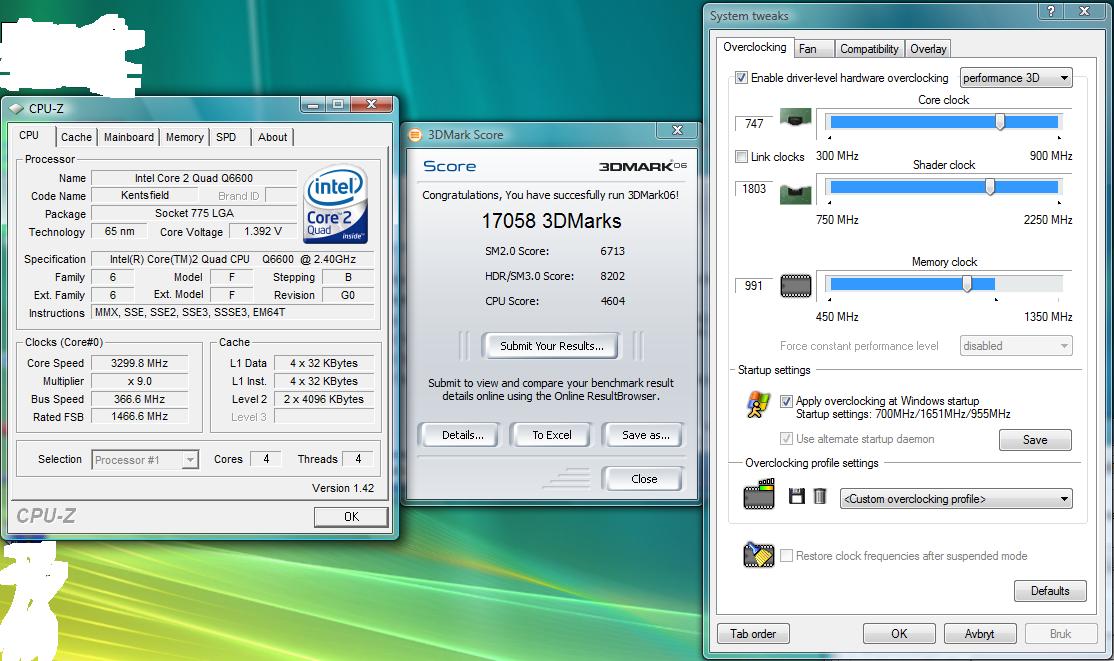The height and width of the screenshot is (661, 1114).
Task: Select the CPU tab in CPU-Z
Action: click(x=30, y=135)
